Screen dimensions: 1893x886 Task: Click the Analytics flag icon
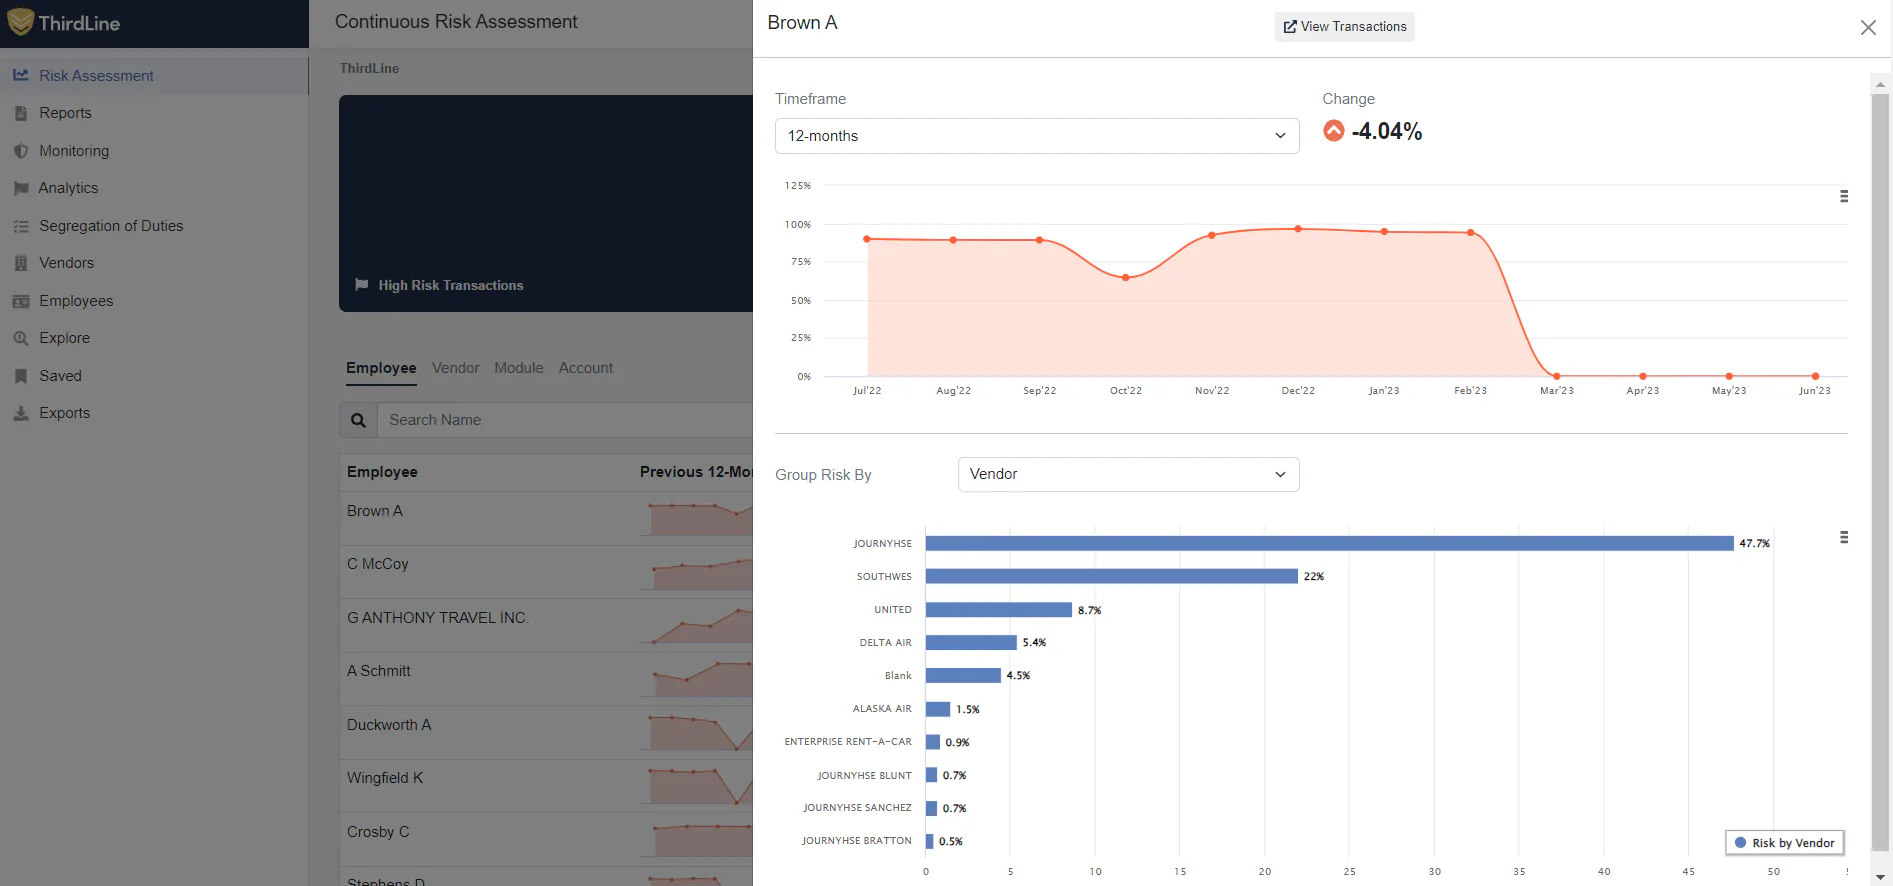[20, 188]
